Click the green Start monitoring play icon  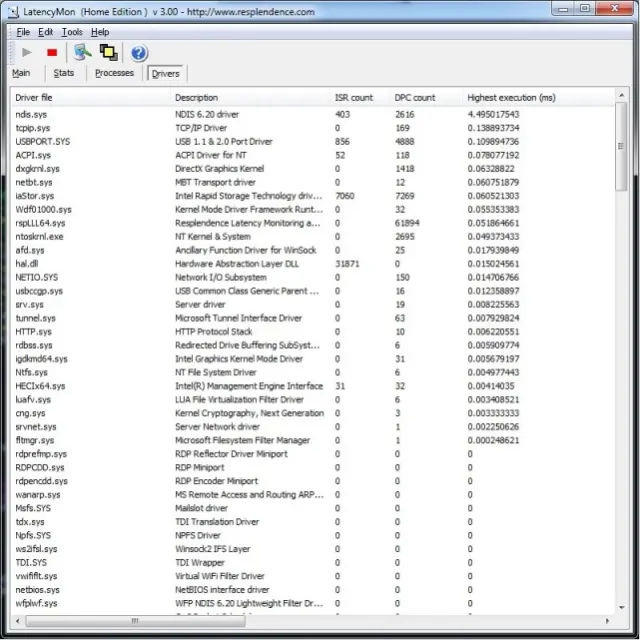(x=26, y=53)
